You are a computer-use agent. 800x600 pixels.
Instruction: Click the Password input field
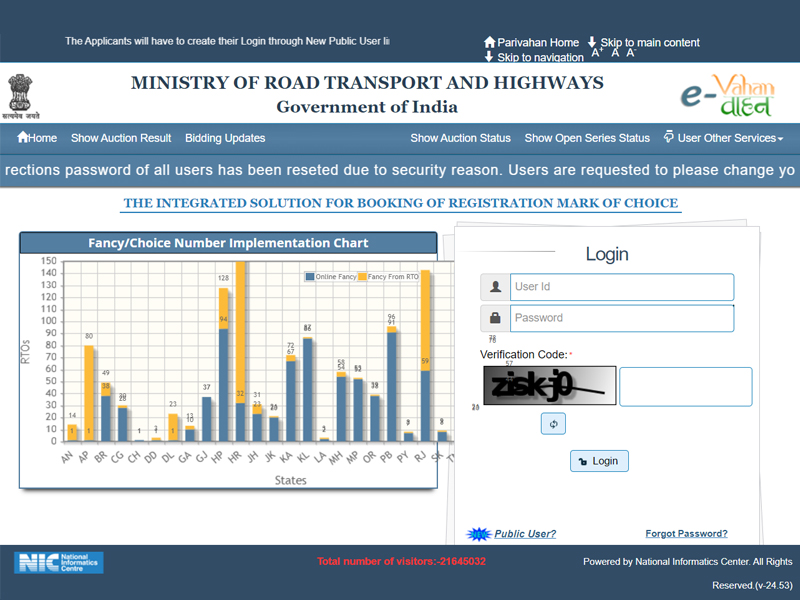[x=622, y=318]
